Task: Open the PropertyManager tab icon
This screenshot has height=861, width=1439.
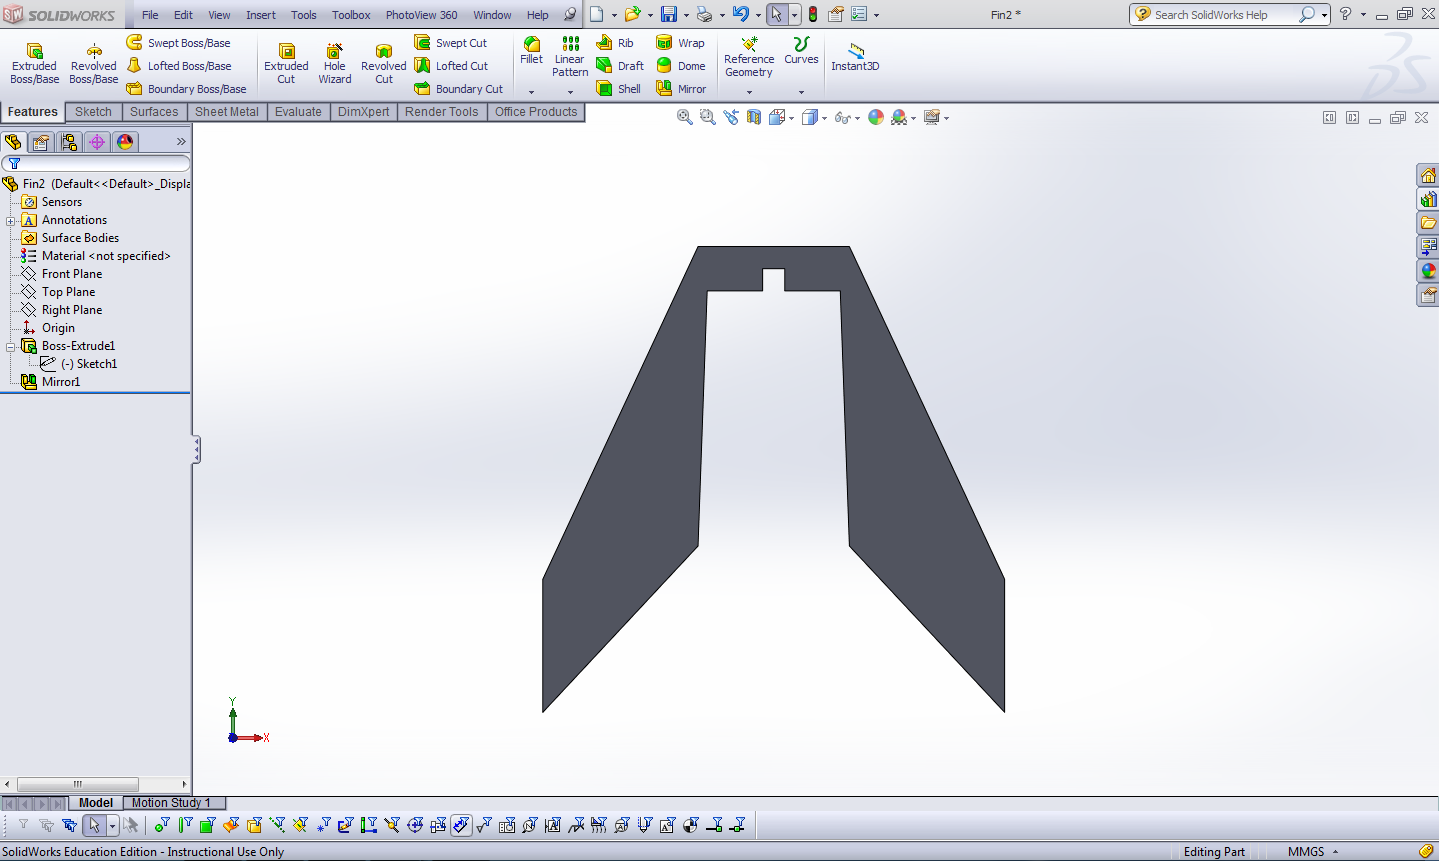Action: [41, 142]
